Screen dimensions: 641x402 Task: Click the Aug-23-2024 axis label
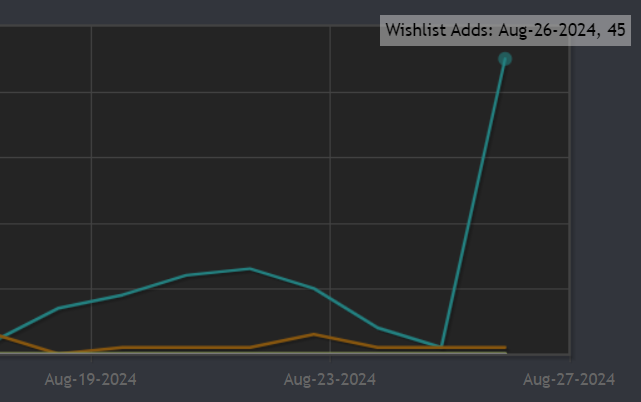(x=330, y=380)
